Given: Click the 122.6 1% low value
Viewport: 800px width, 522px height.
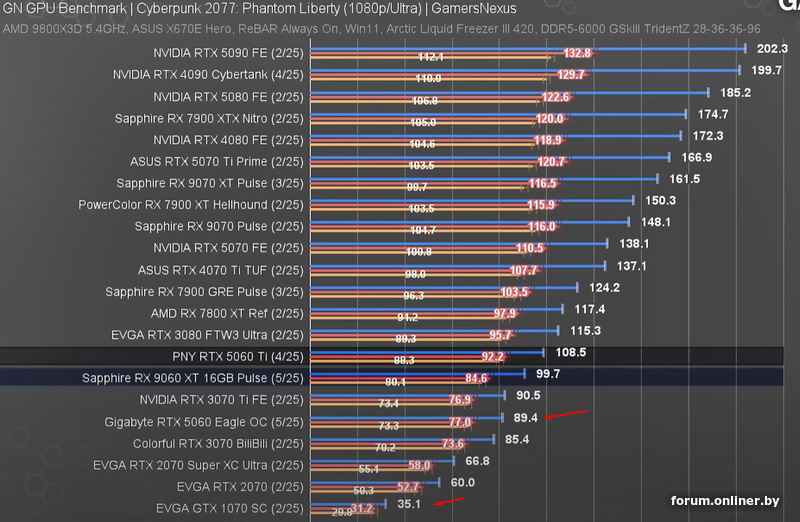Looking at the screenshot, I should pos(555,97).
